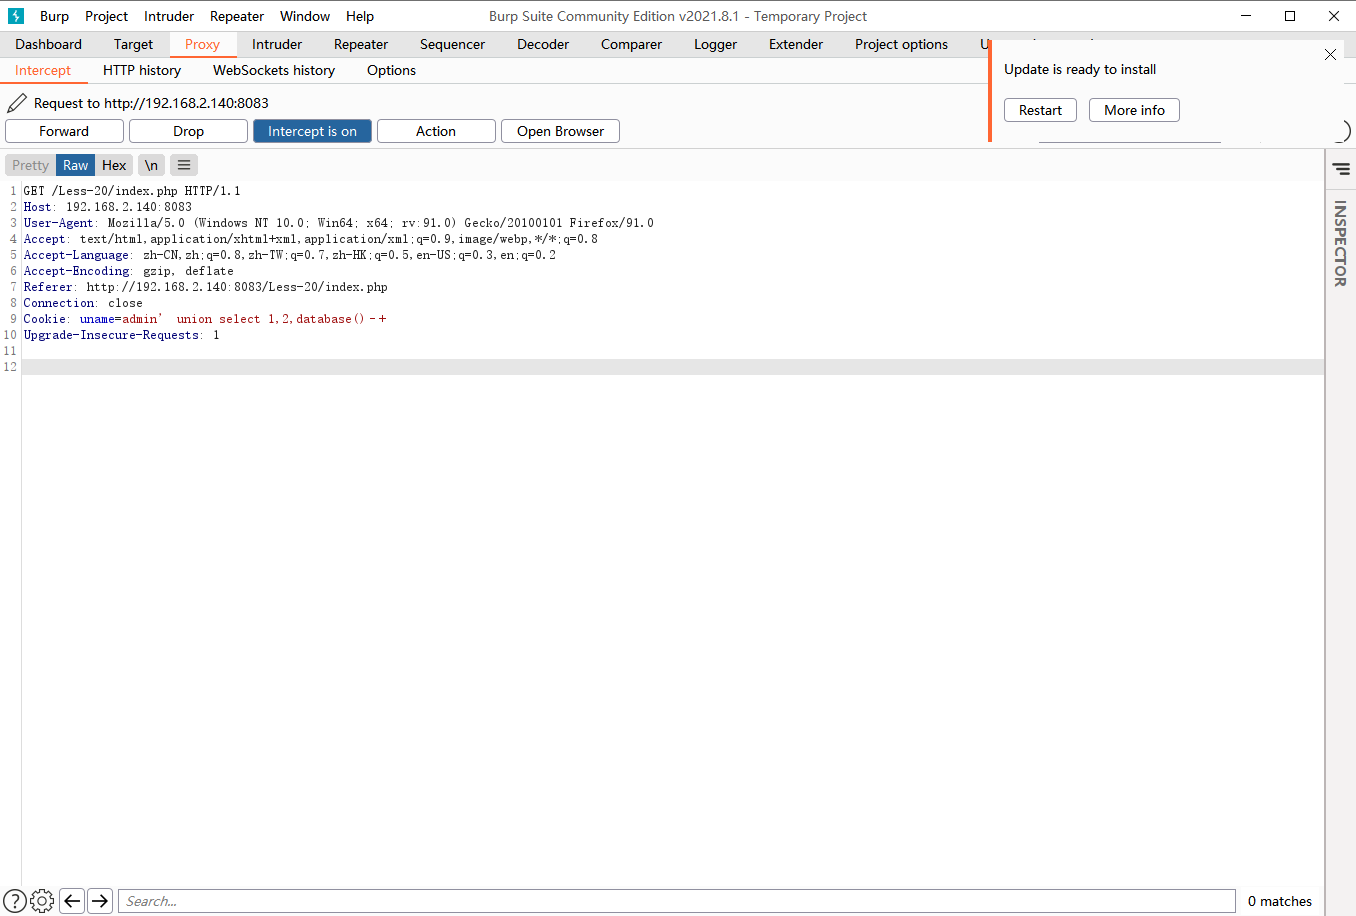Click into the Search input field

pyautogui.click(x=677, y=901)
